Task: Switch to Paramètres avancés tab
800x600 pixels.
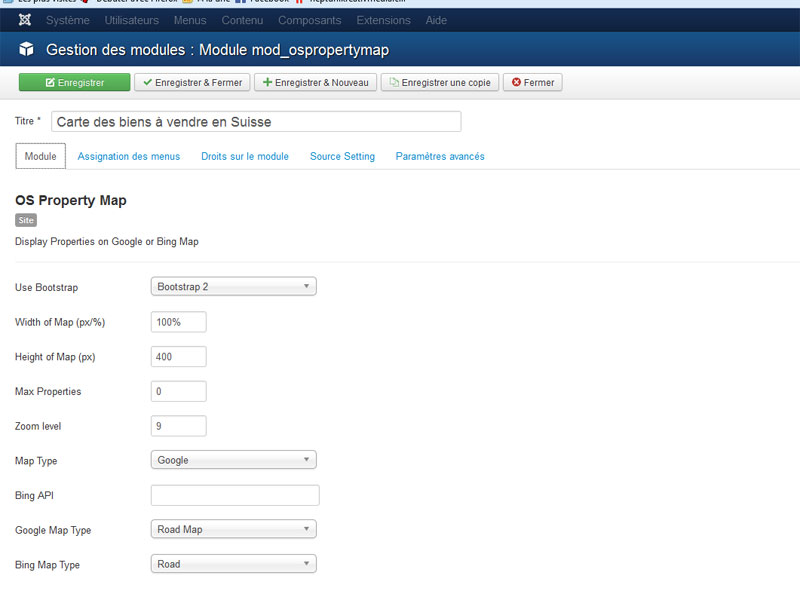Action: click(440, 156)
